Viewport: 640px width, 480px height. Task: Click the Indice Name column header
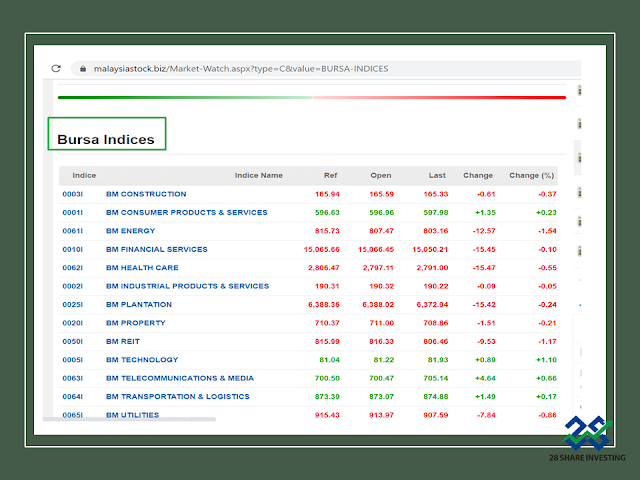258,176
